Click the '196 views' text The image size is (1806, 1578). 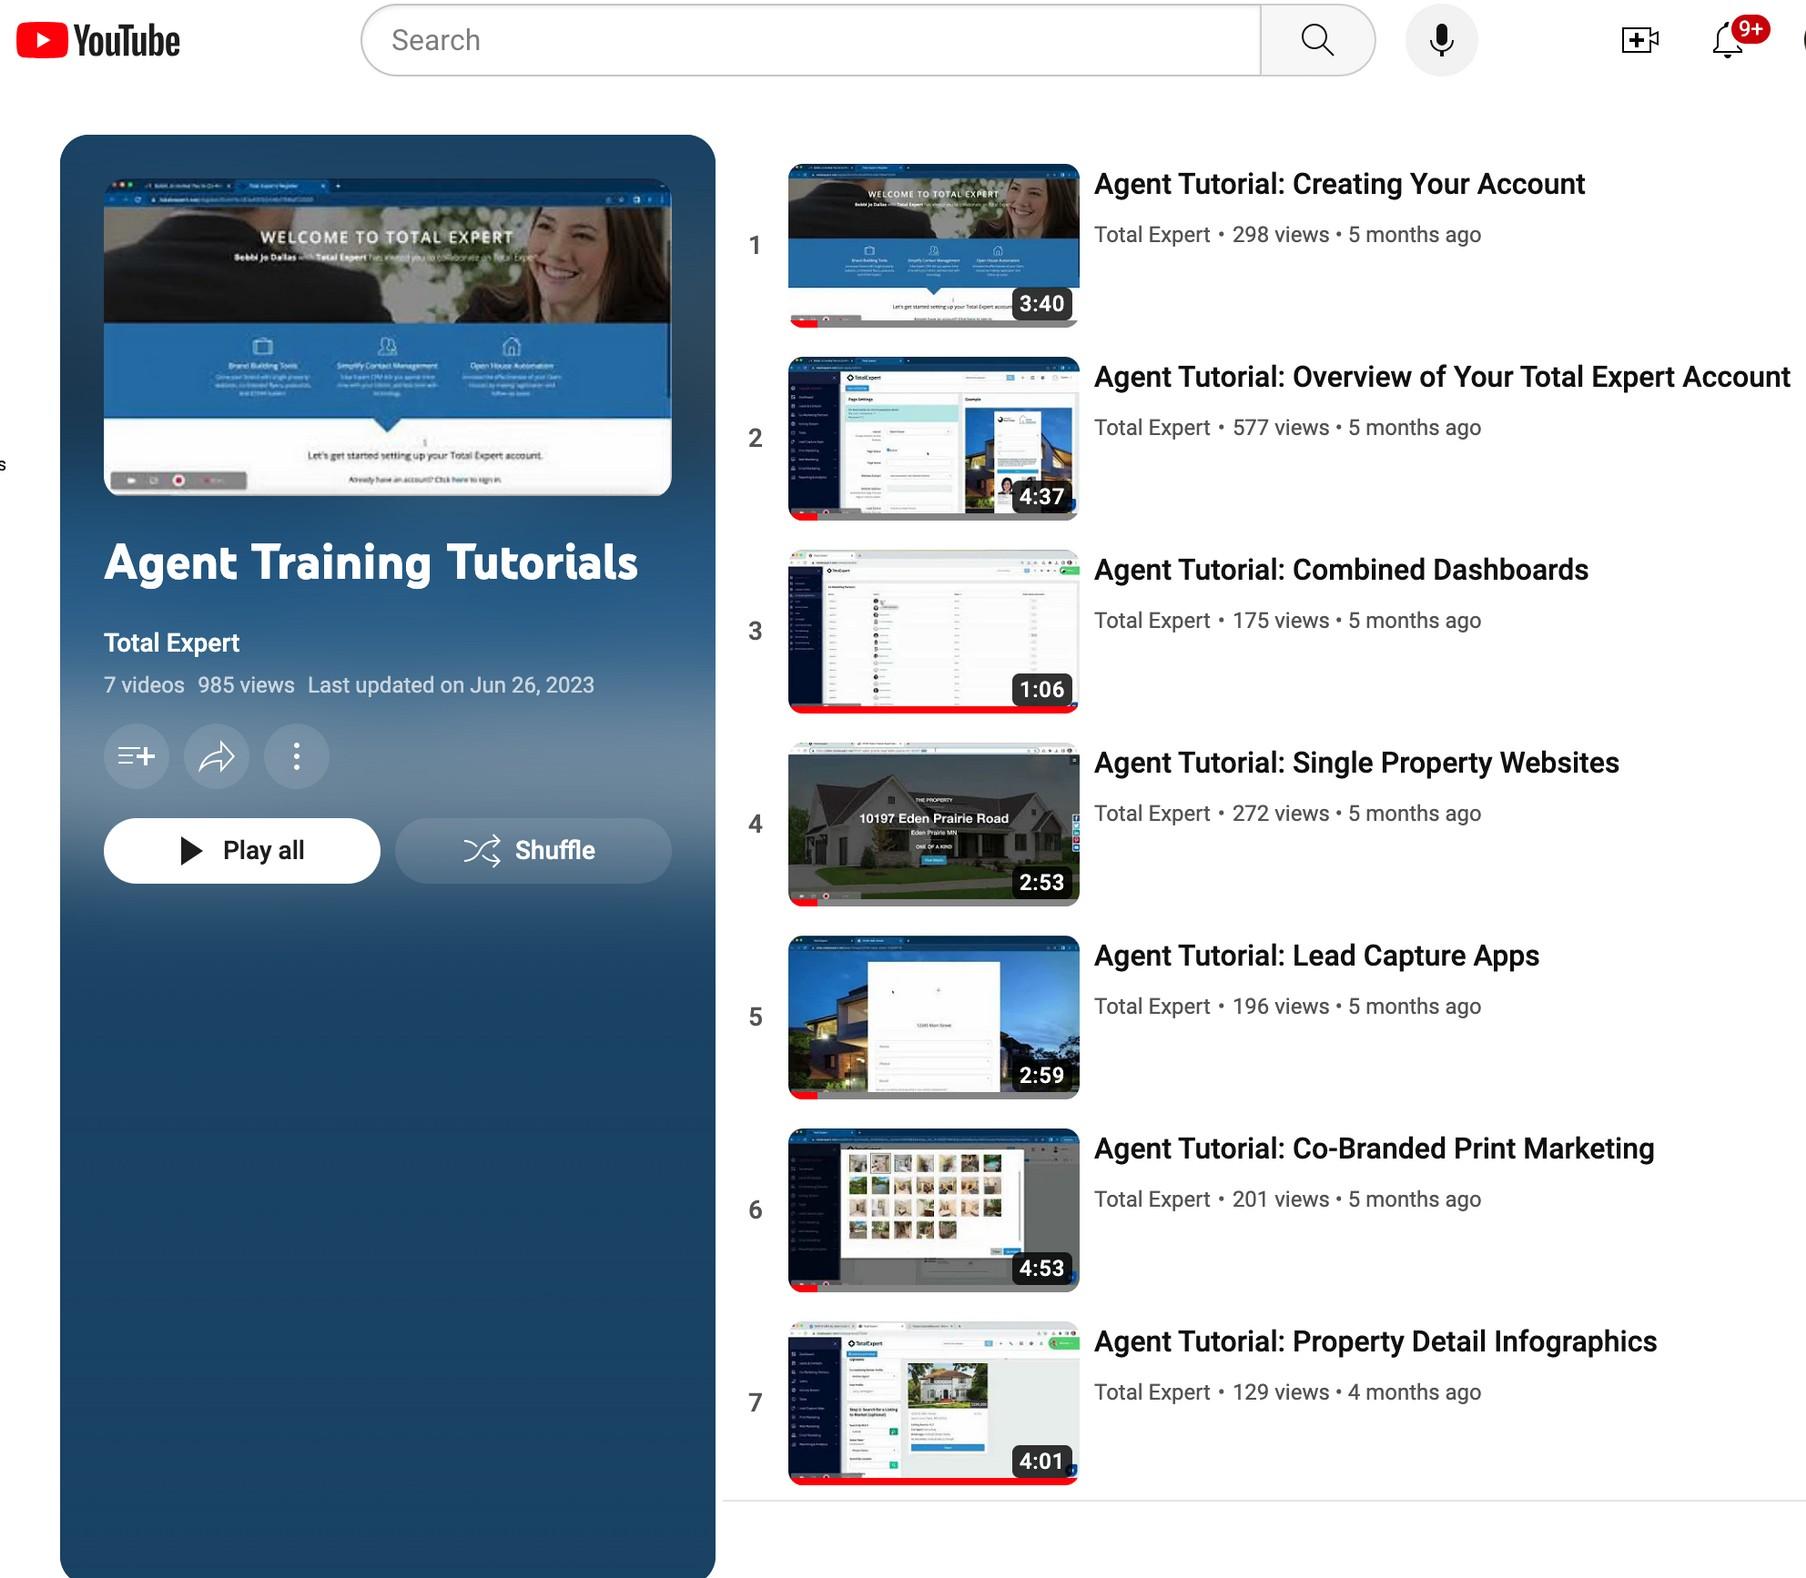coord(1281,1007)
